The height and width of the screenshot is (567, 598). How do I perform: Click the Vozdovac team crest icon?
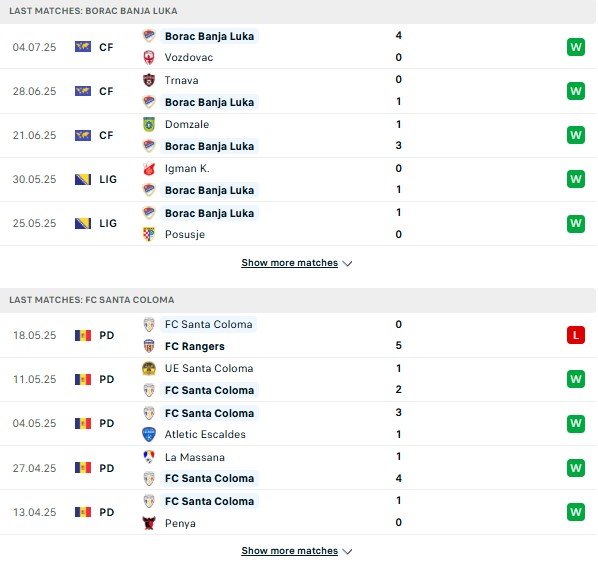pos(149,58)
